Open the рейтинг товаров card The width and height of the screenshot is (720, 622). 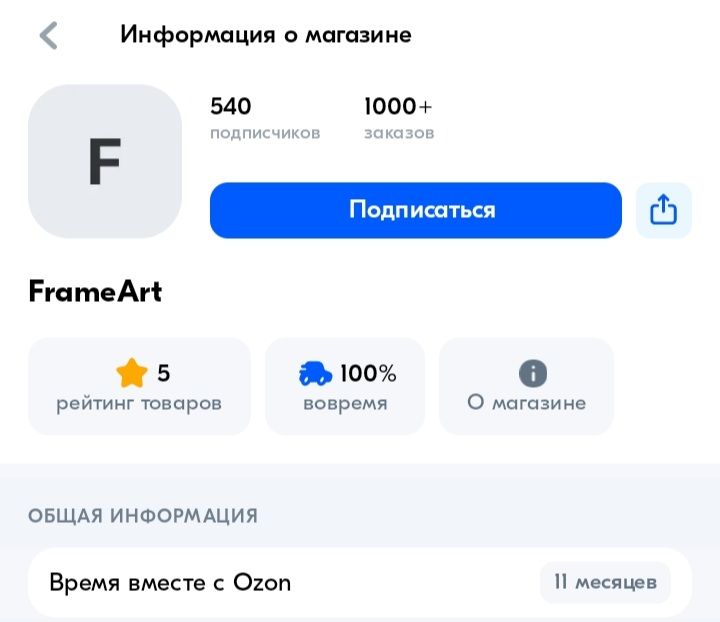pos(139,387)
